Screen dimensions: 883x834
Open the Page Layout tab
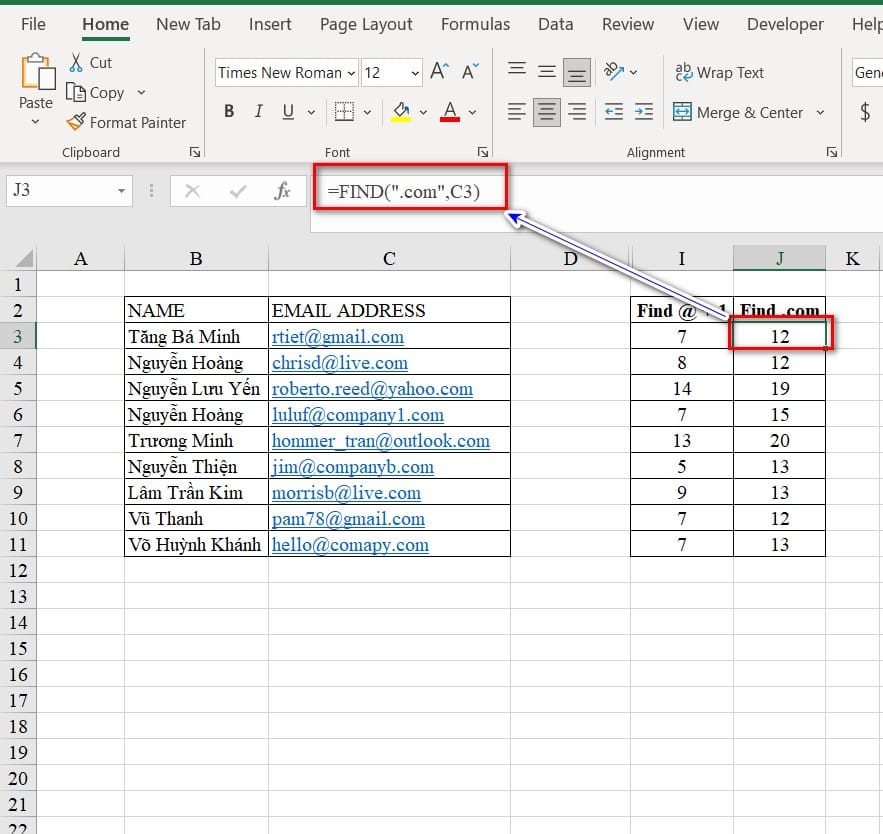(x=366, y=24)
